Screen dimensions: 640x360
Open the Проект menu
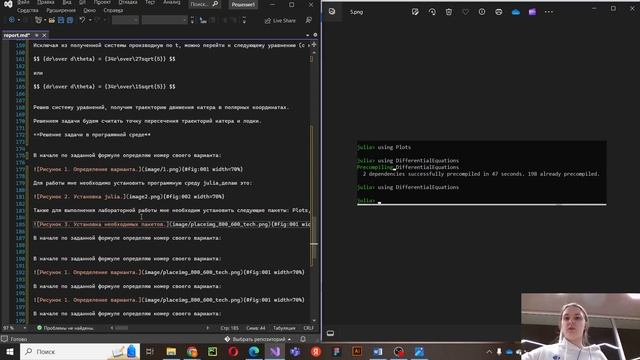point(102,2)
